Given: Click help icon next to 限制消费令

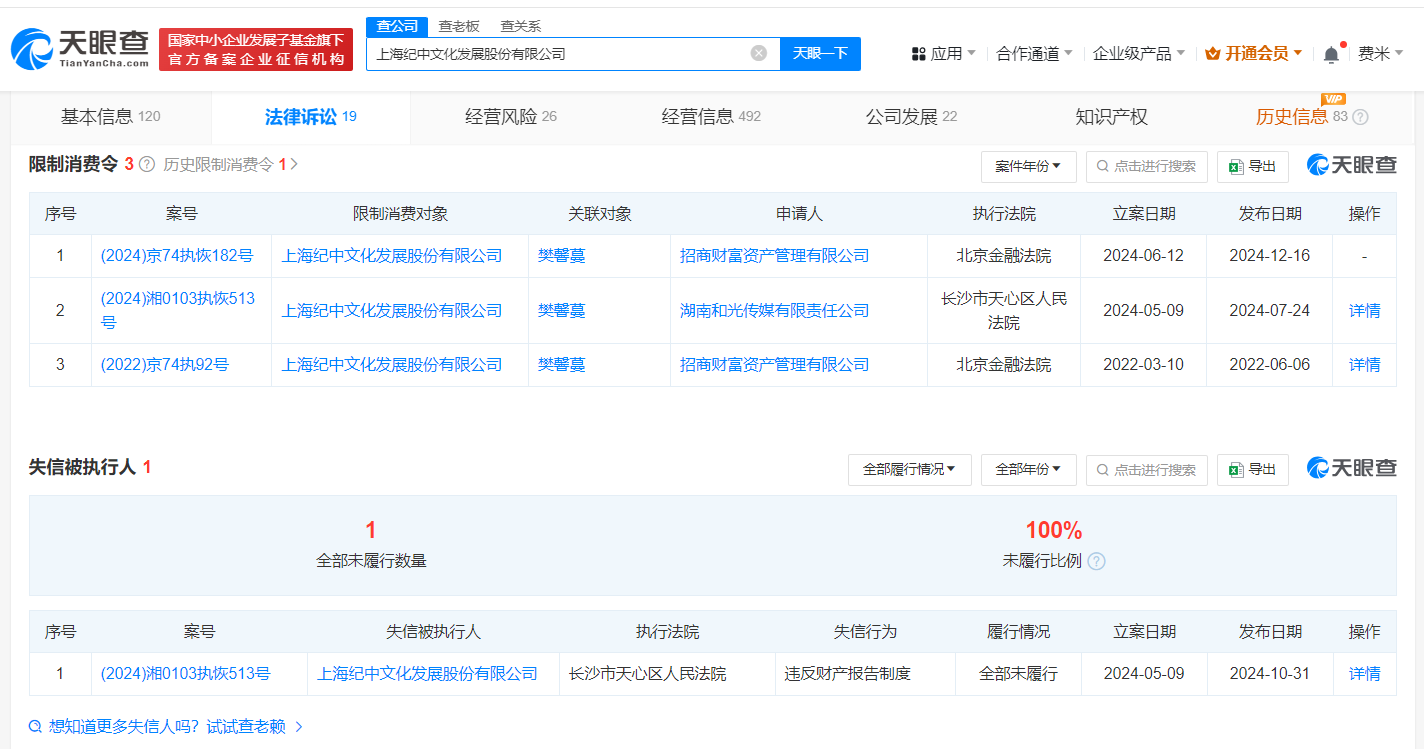Looking at the screenshot, I should [147, 165].
